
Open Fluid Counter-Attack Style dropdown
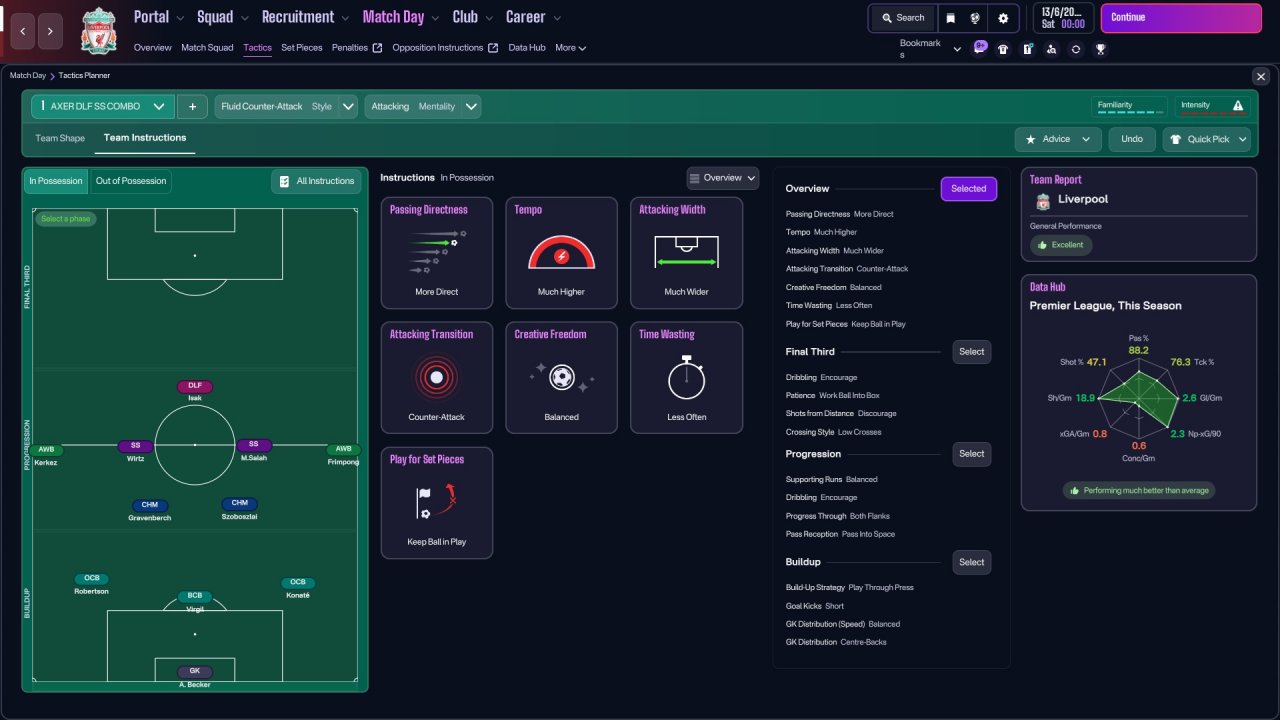[285, 106]
